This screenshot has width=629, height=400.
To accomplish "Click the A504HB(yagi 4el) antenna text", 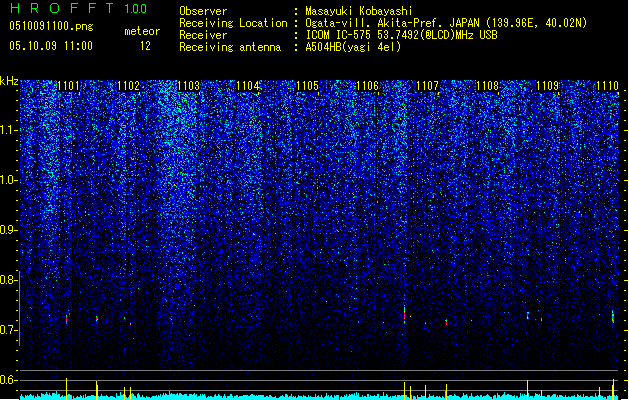I will coord(353,47).
